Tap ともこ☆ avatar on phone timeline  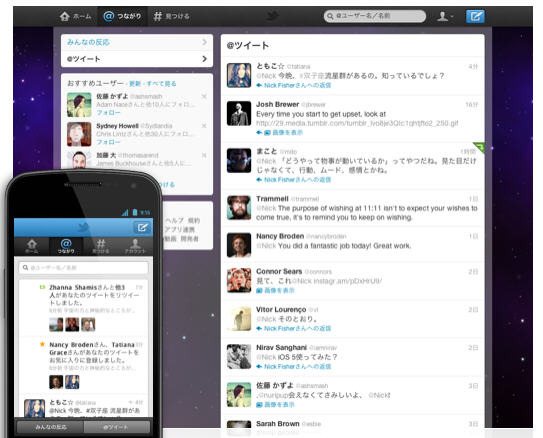point(34,408)
